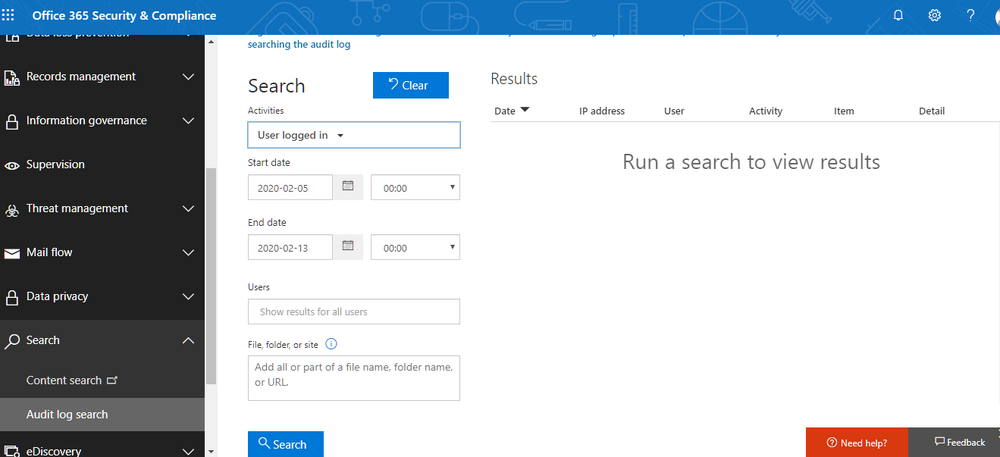Click the Item column header
The height and width of the screenshot is (457, 1000).
tap(844, 111)
